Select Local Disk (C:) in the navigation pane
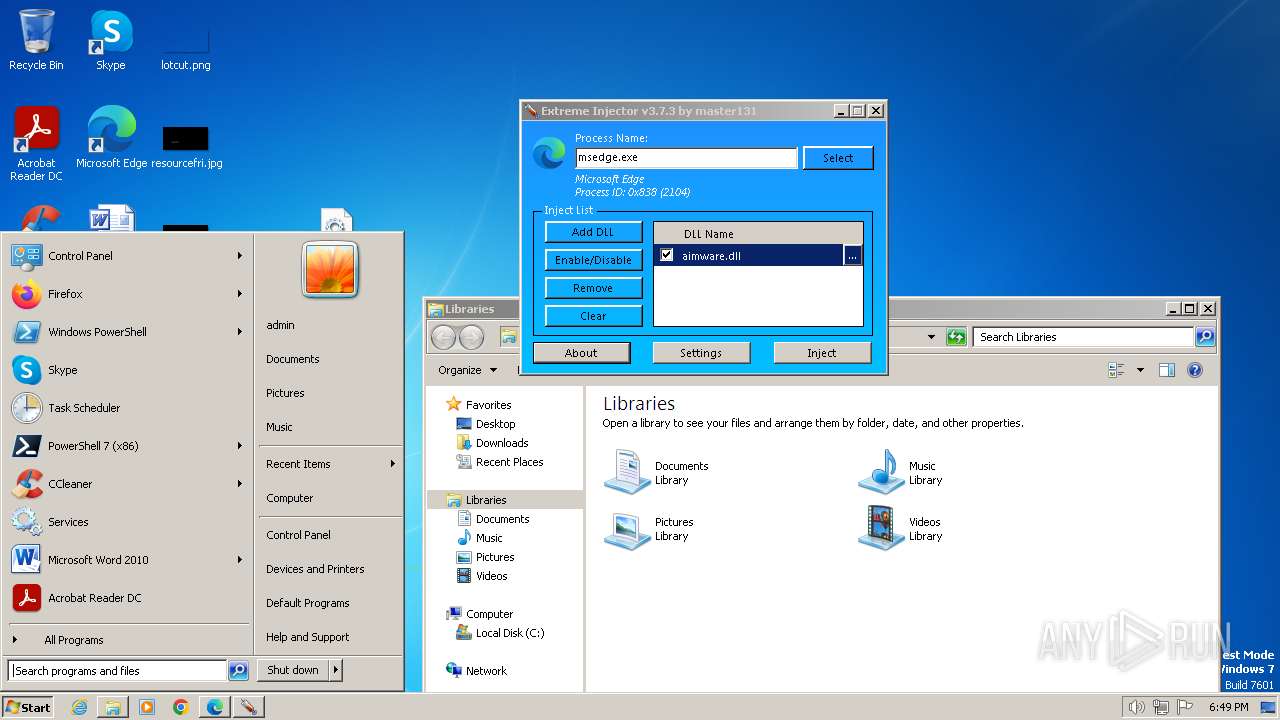This screenshot has width=1280, height=720. [500, 633]
